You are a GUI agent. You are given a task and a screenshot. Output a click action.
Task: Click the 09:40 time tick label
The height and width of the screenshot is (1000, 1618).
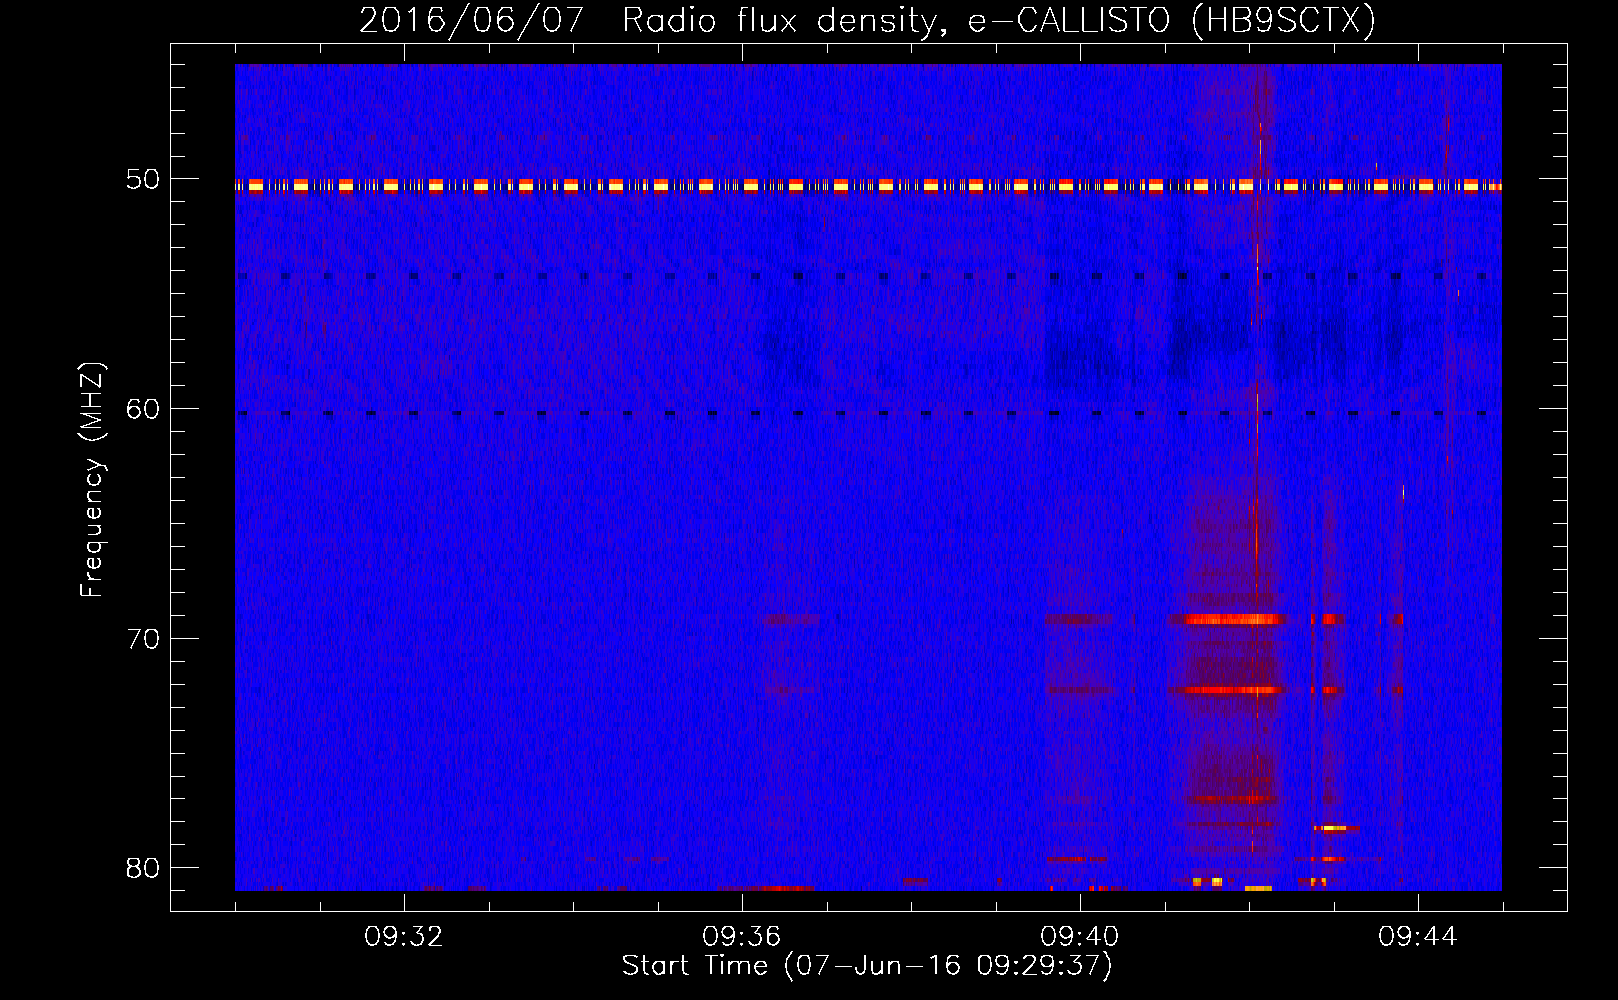[1080, 937]
